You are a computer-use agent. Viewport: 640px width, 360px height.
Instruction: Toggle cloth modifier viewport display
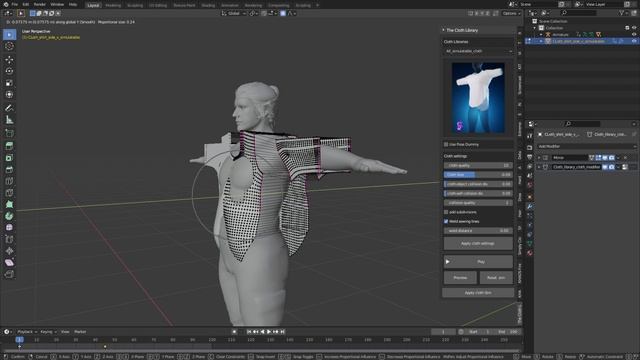(605, 167)
